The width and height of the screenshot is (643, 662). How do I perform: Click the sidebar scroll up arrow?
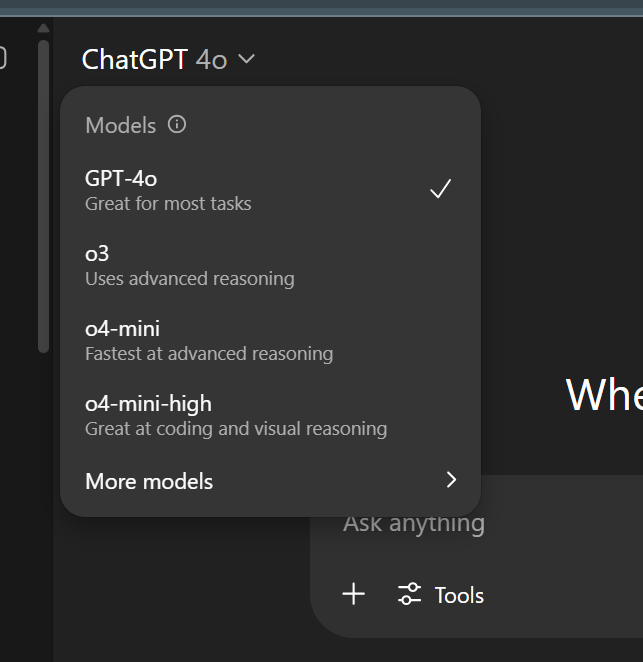43,28
